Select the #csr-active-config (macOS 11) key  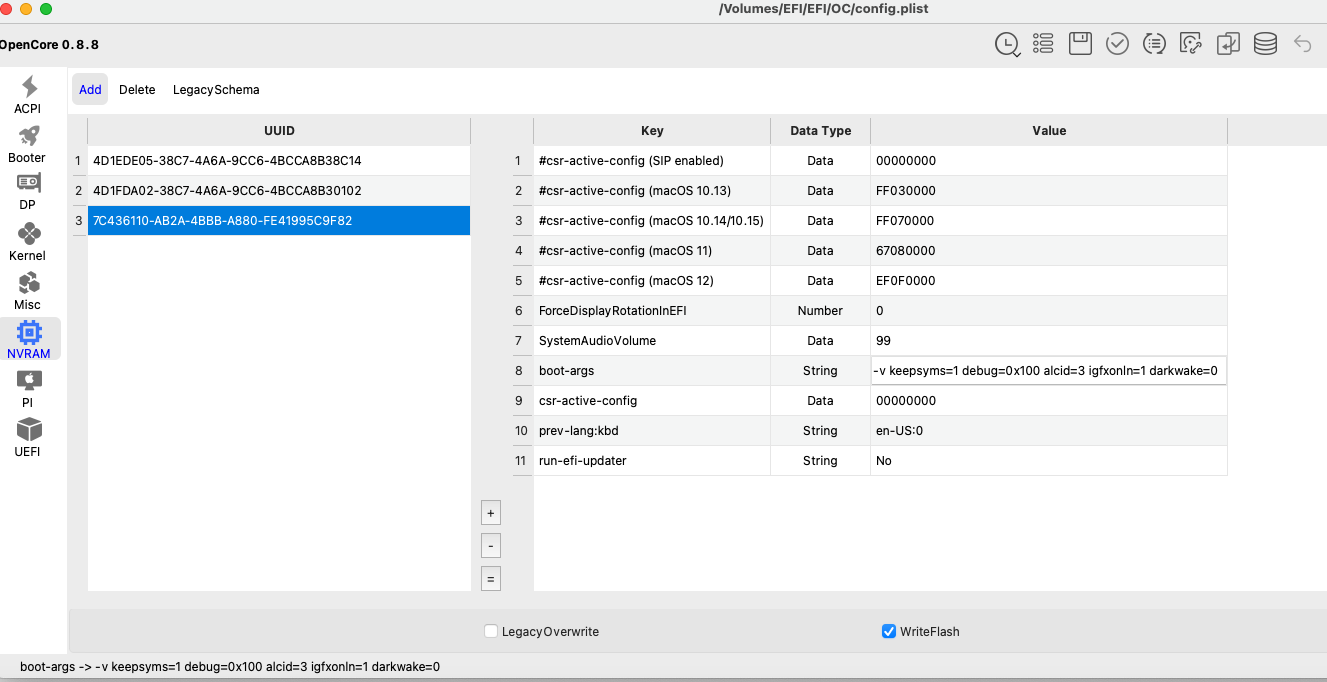tap(652, 250)
